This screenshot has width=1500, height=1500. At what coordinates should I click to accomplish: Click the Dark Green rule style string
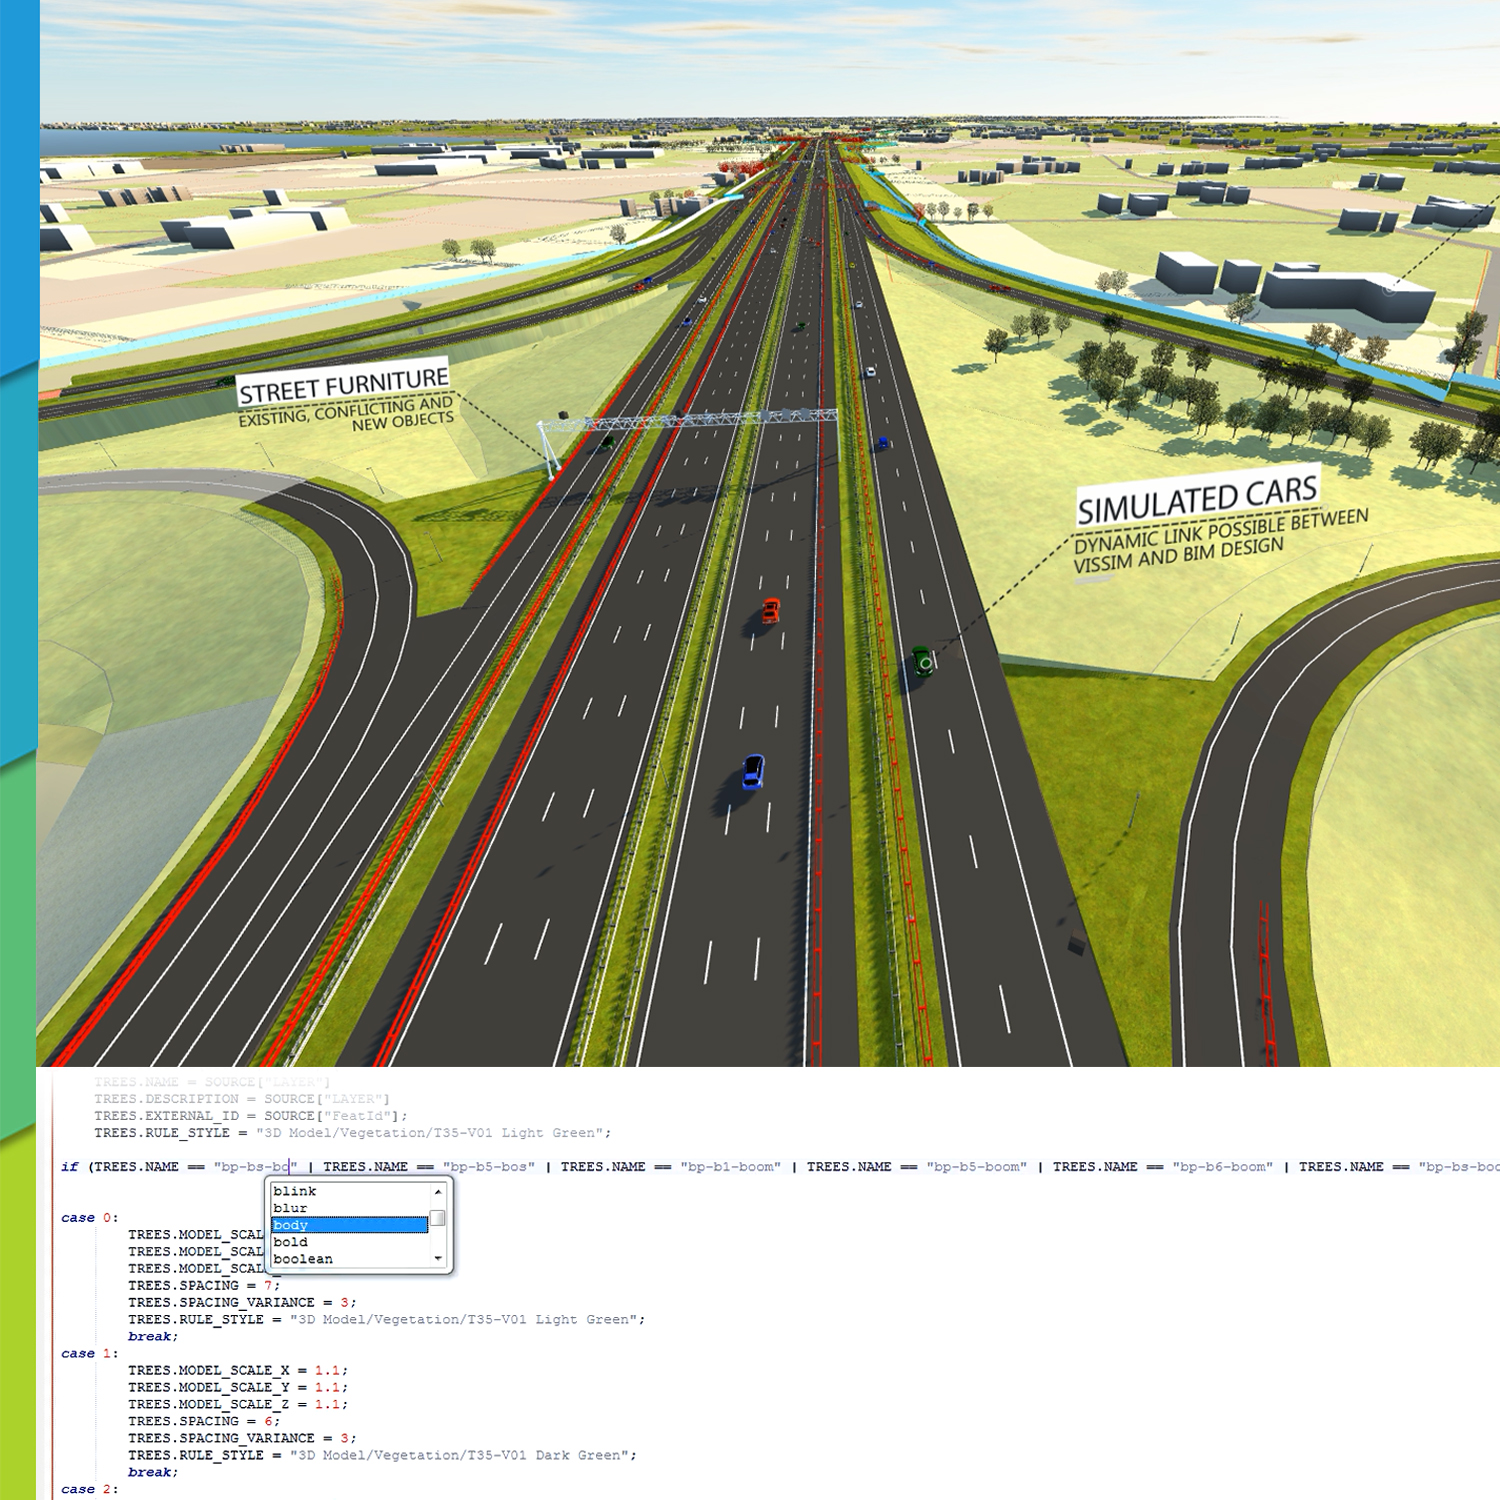tap(463, 1456)
